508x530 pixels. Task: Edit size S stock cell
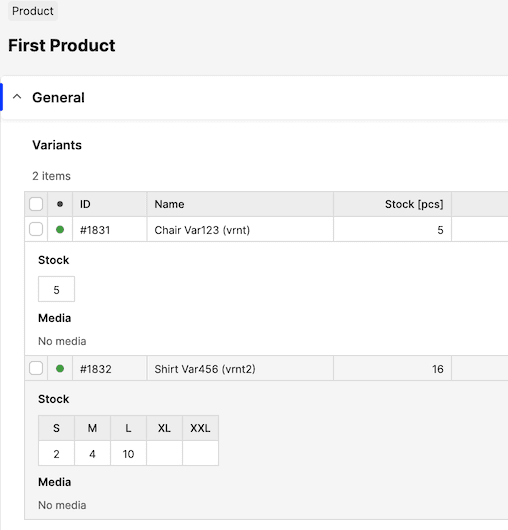(x=56, y=453)
